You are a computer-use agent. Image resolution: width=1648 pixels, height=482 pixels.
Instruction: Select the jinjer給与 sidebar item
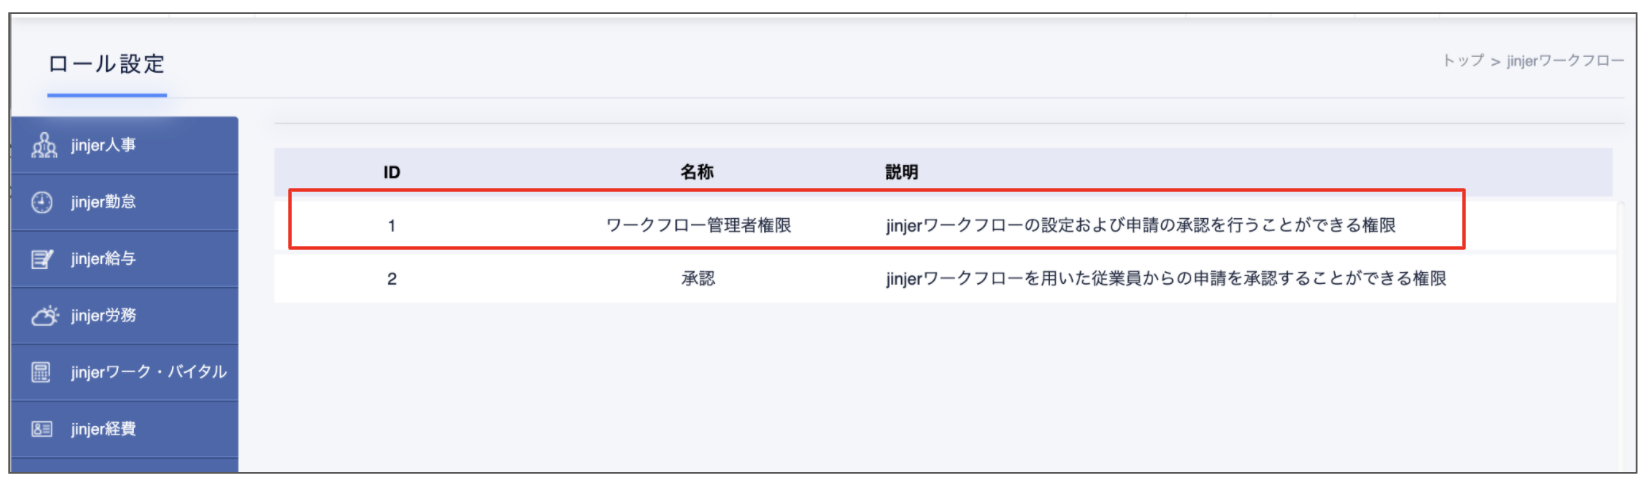[x=103, y=260]
